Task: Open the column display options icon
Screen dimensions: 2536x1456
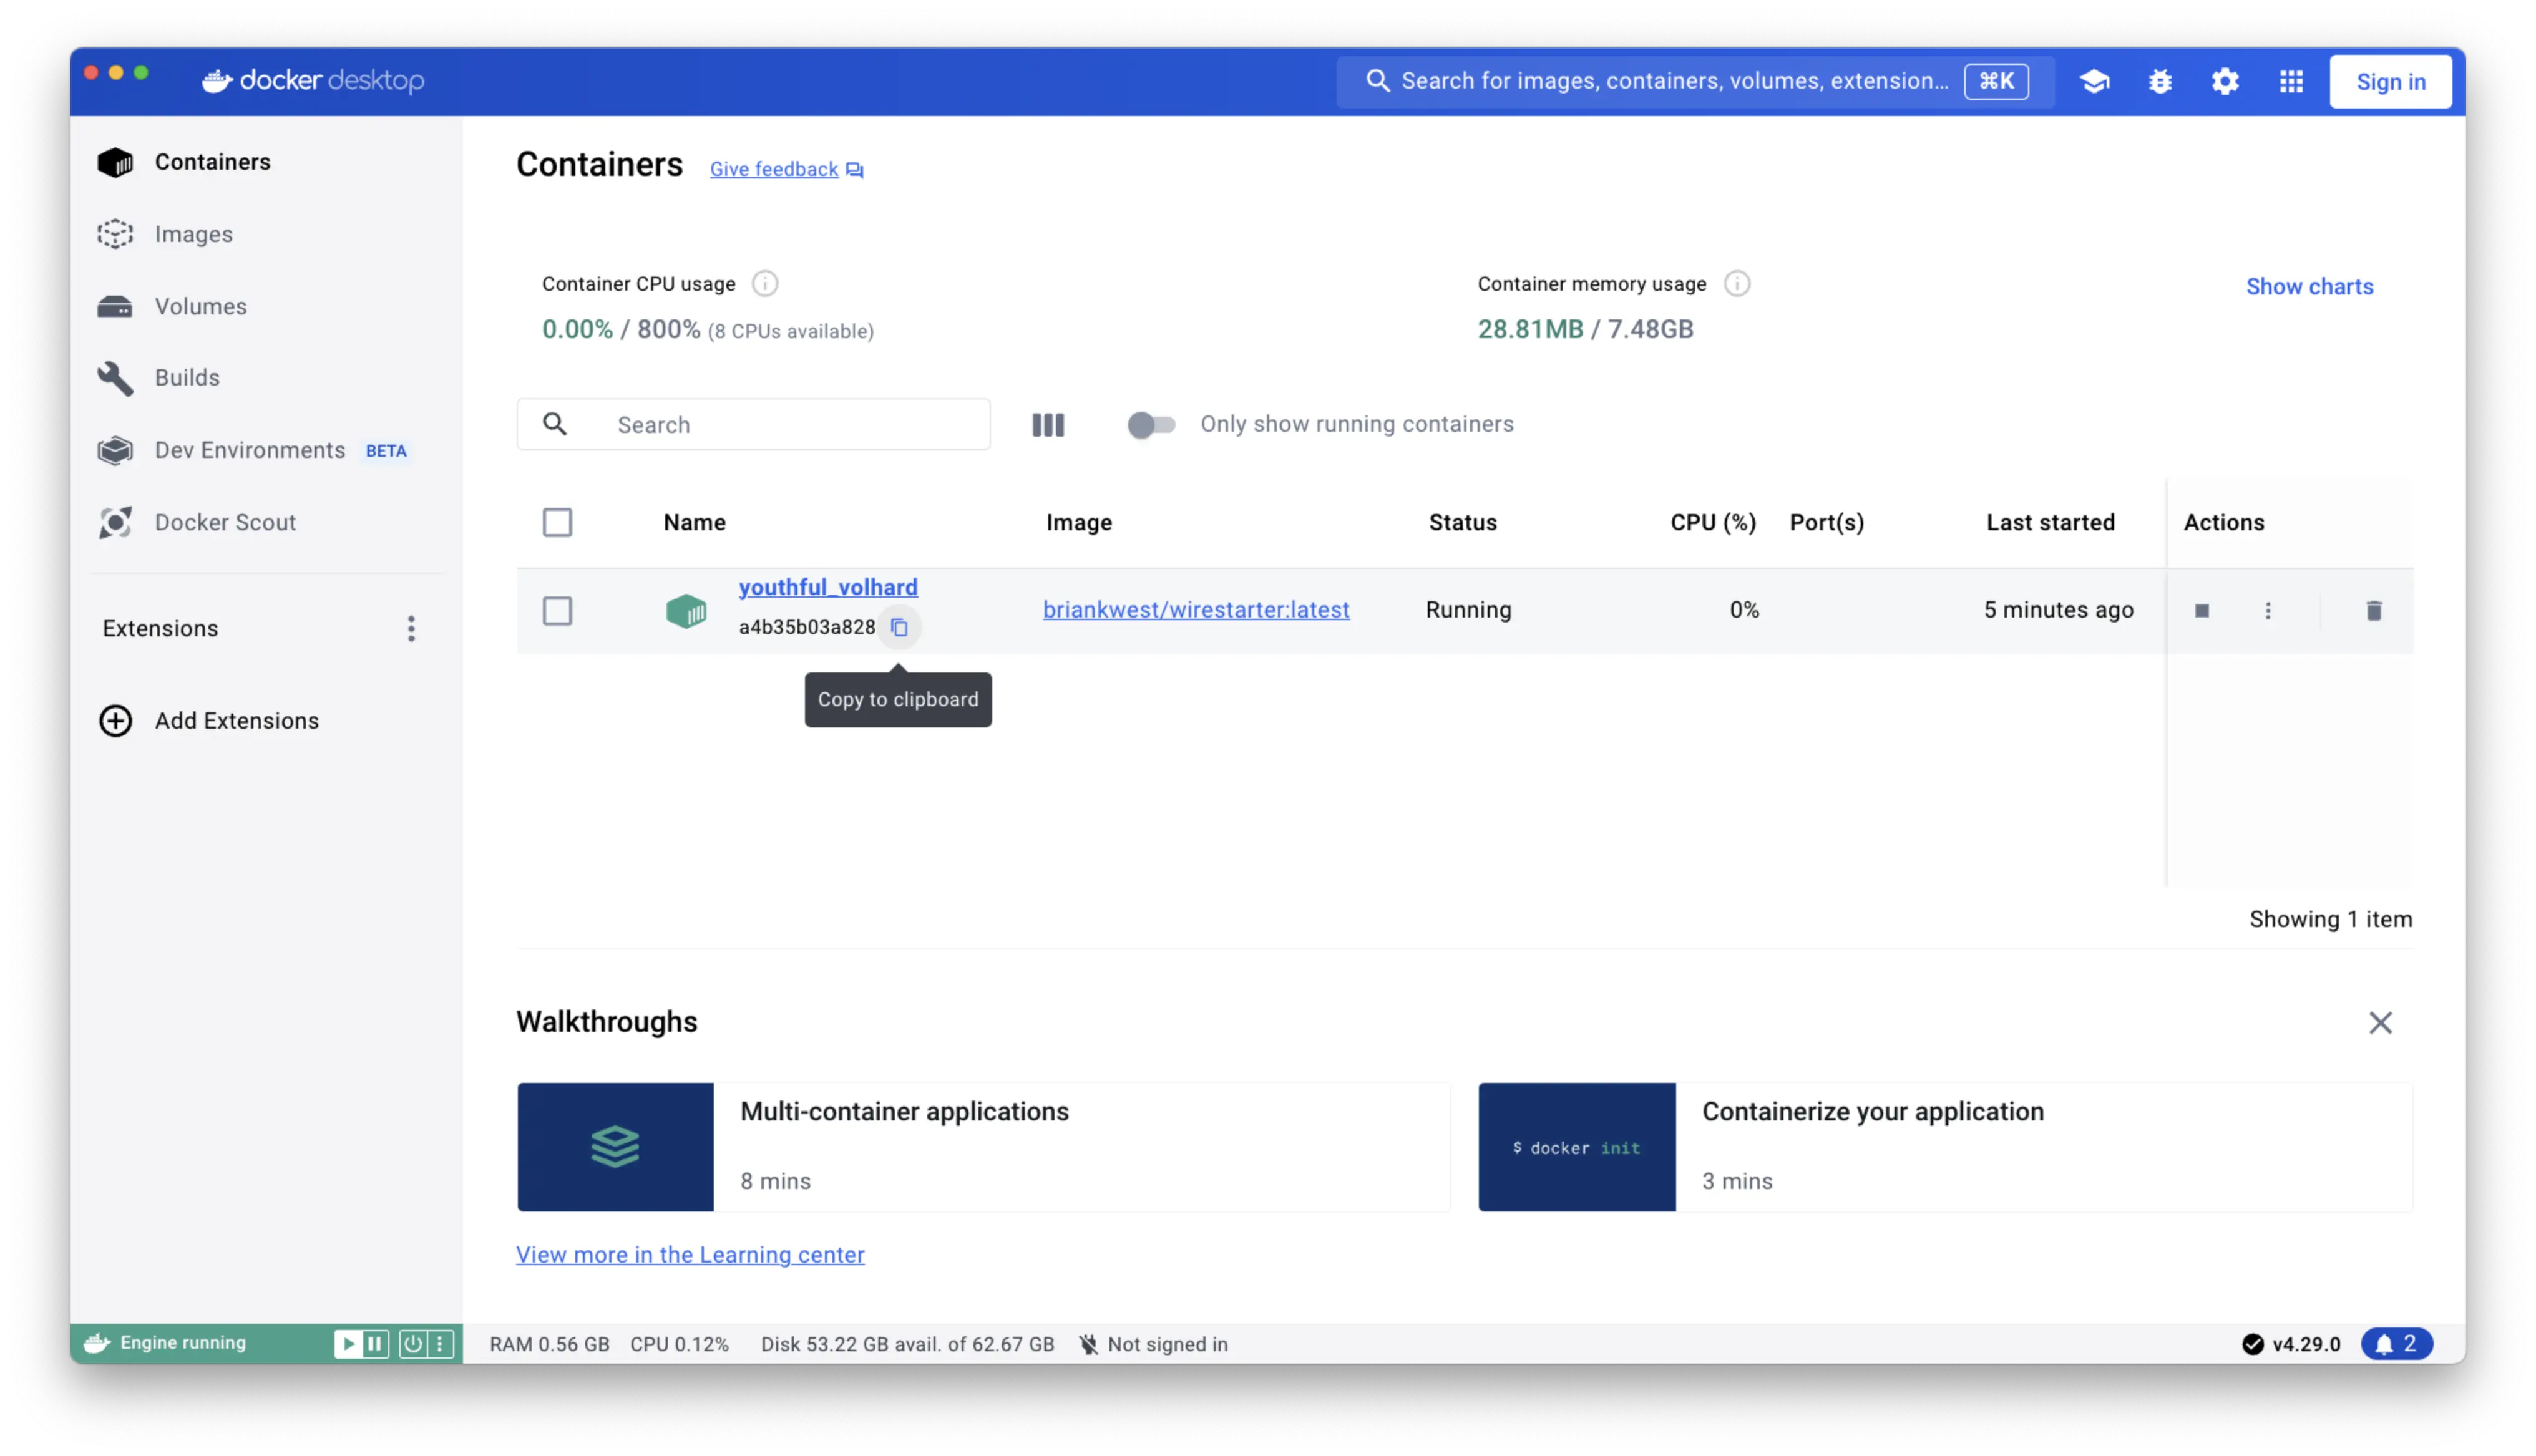Action: (x=1048, y=425)
